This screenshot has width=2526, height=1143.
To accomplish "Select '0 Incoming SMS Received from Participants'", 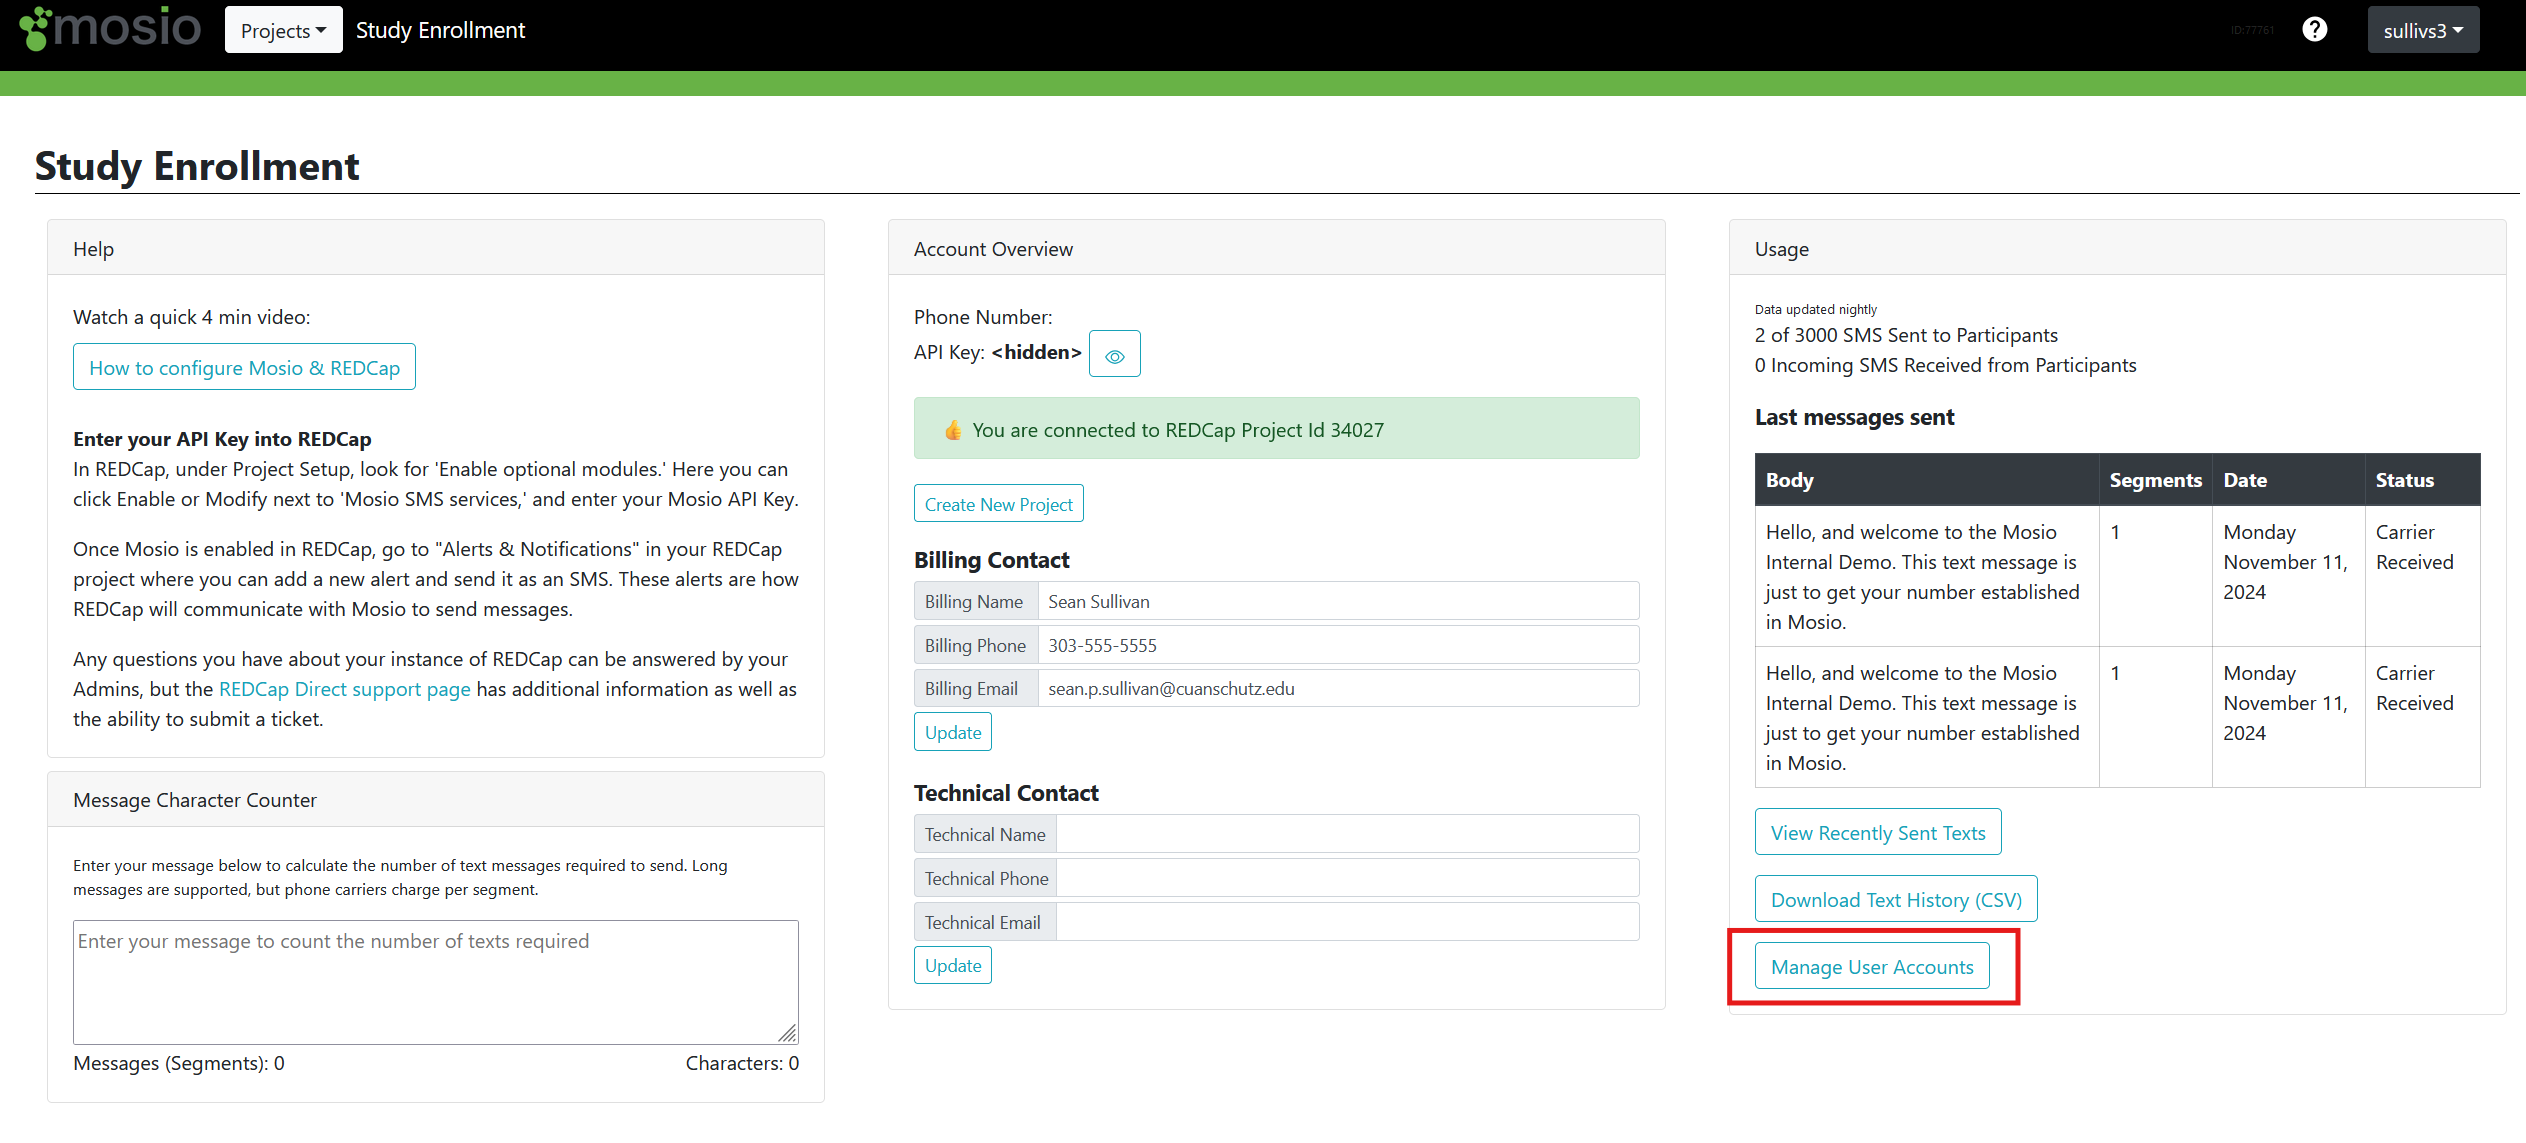I will click(1945, 365).
